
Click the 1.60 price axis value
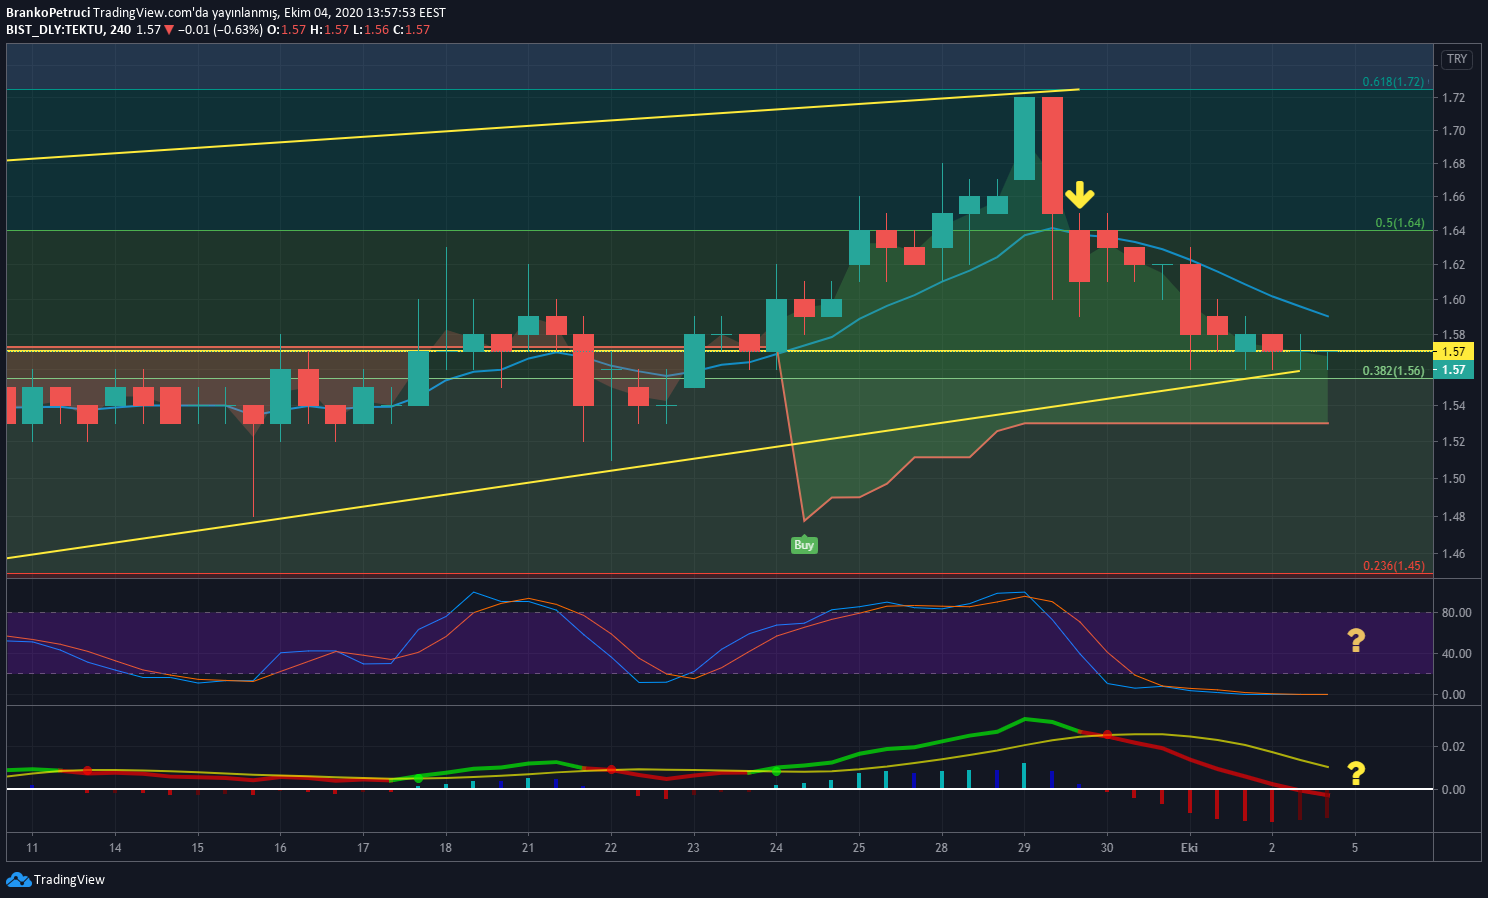pyautogui.click(x=1454, y=300)
